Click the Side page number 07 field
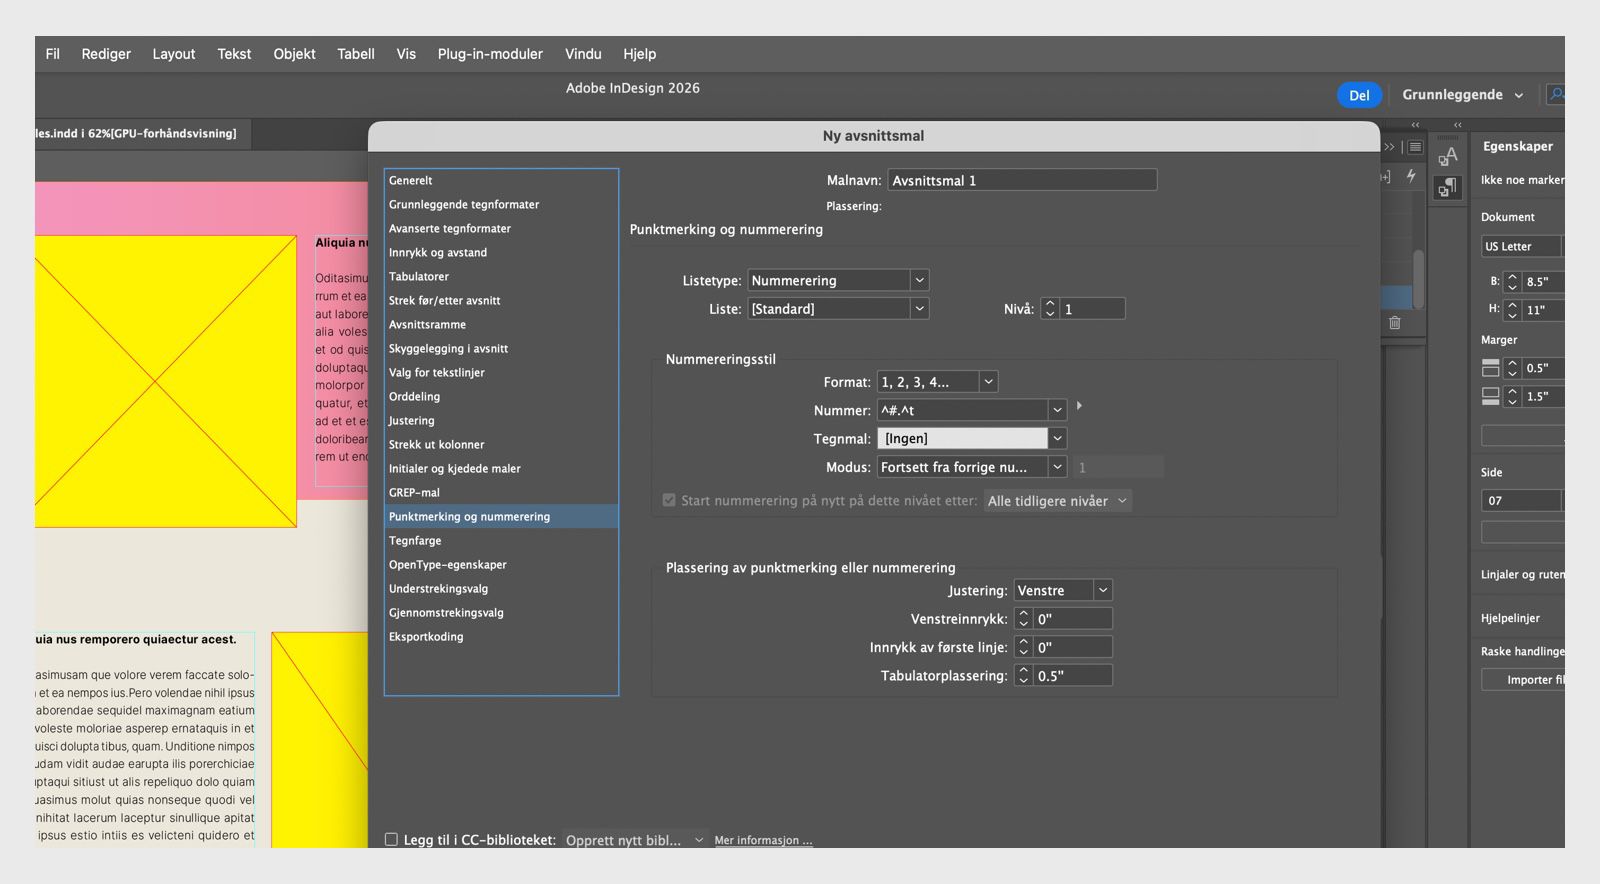The width and height of the screenshot is (1600, 884). [x=1520, y=500]
